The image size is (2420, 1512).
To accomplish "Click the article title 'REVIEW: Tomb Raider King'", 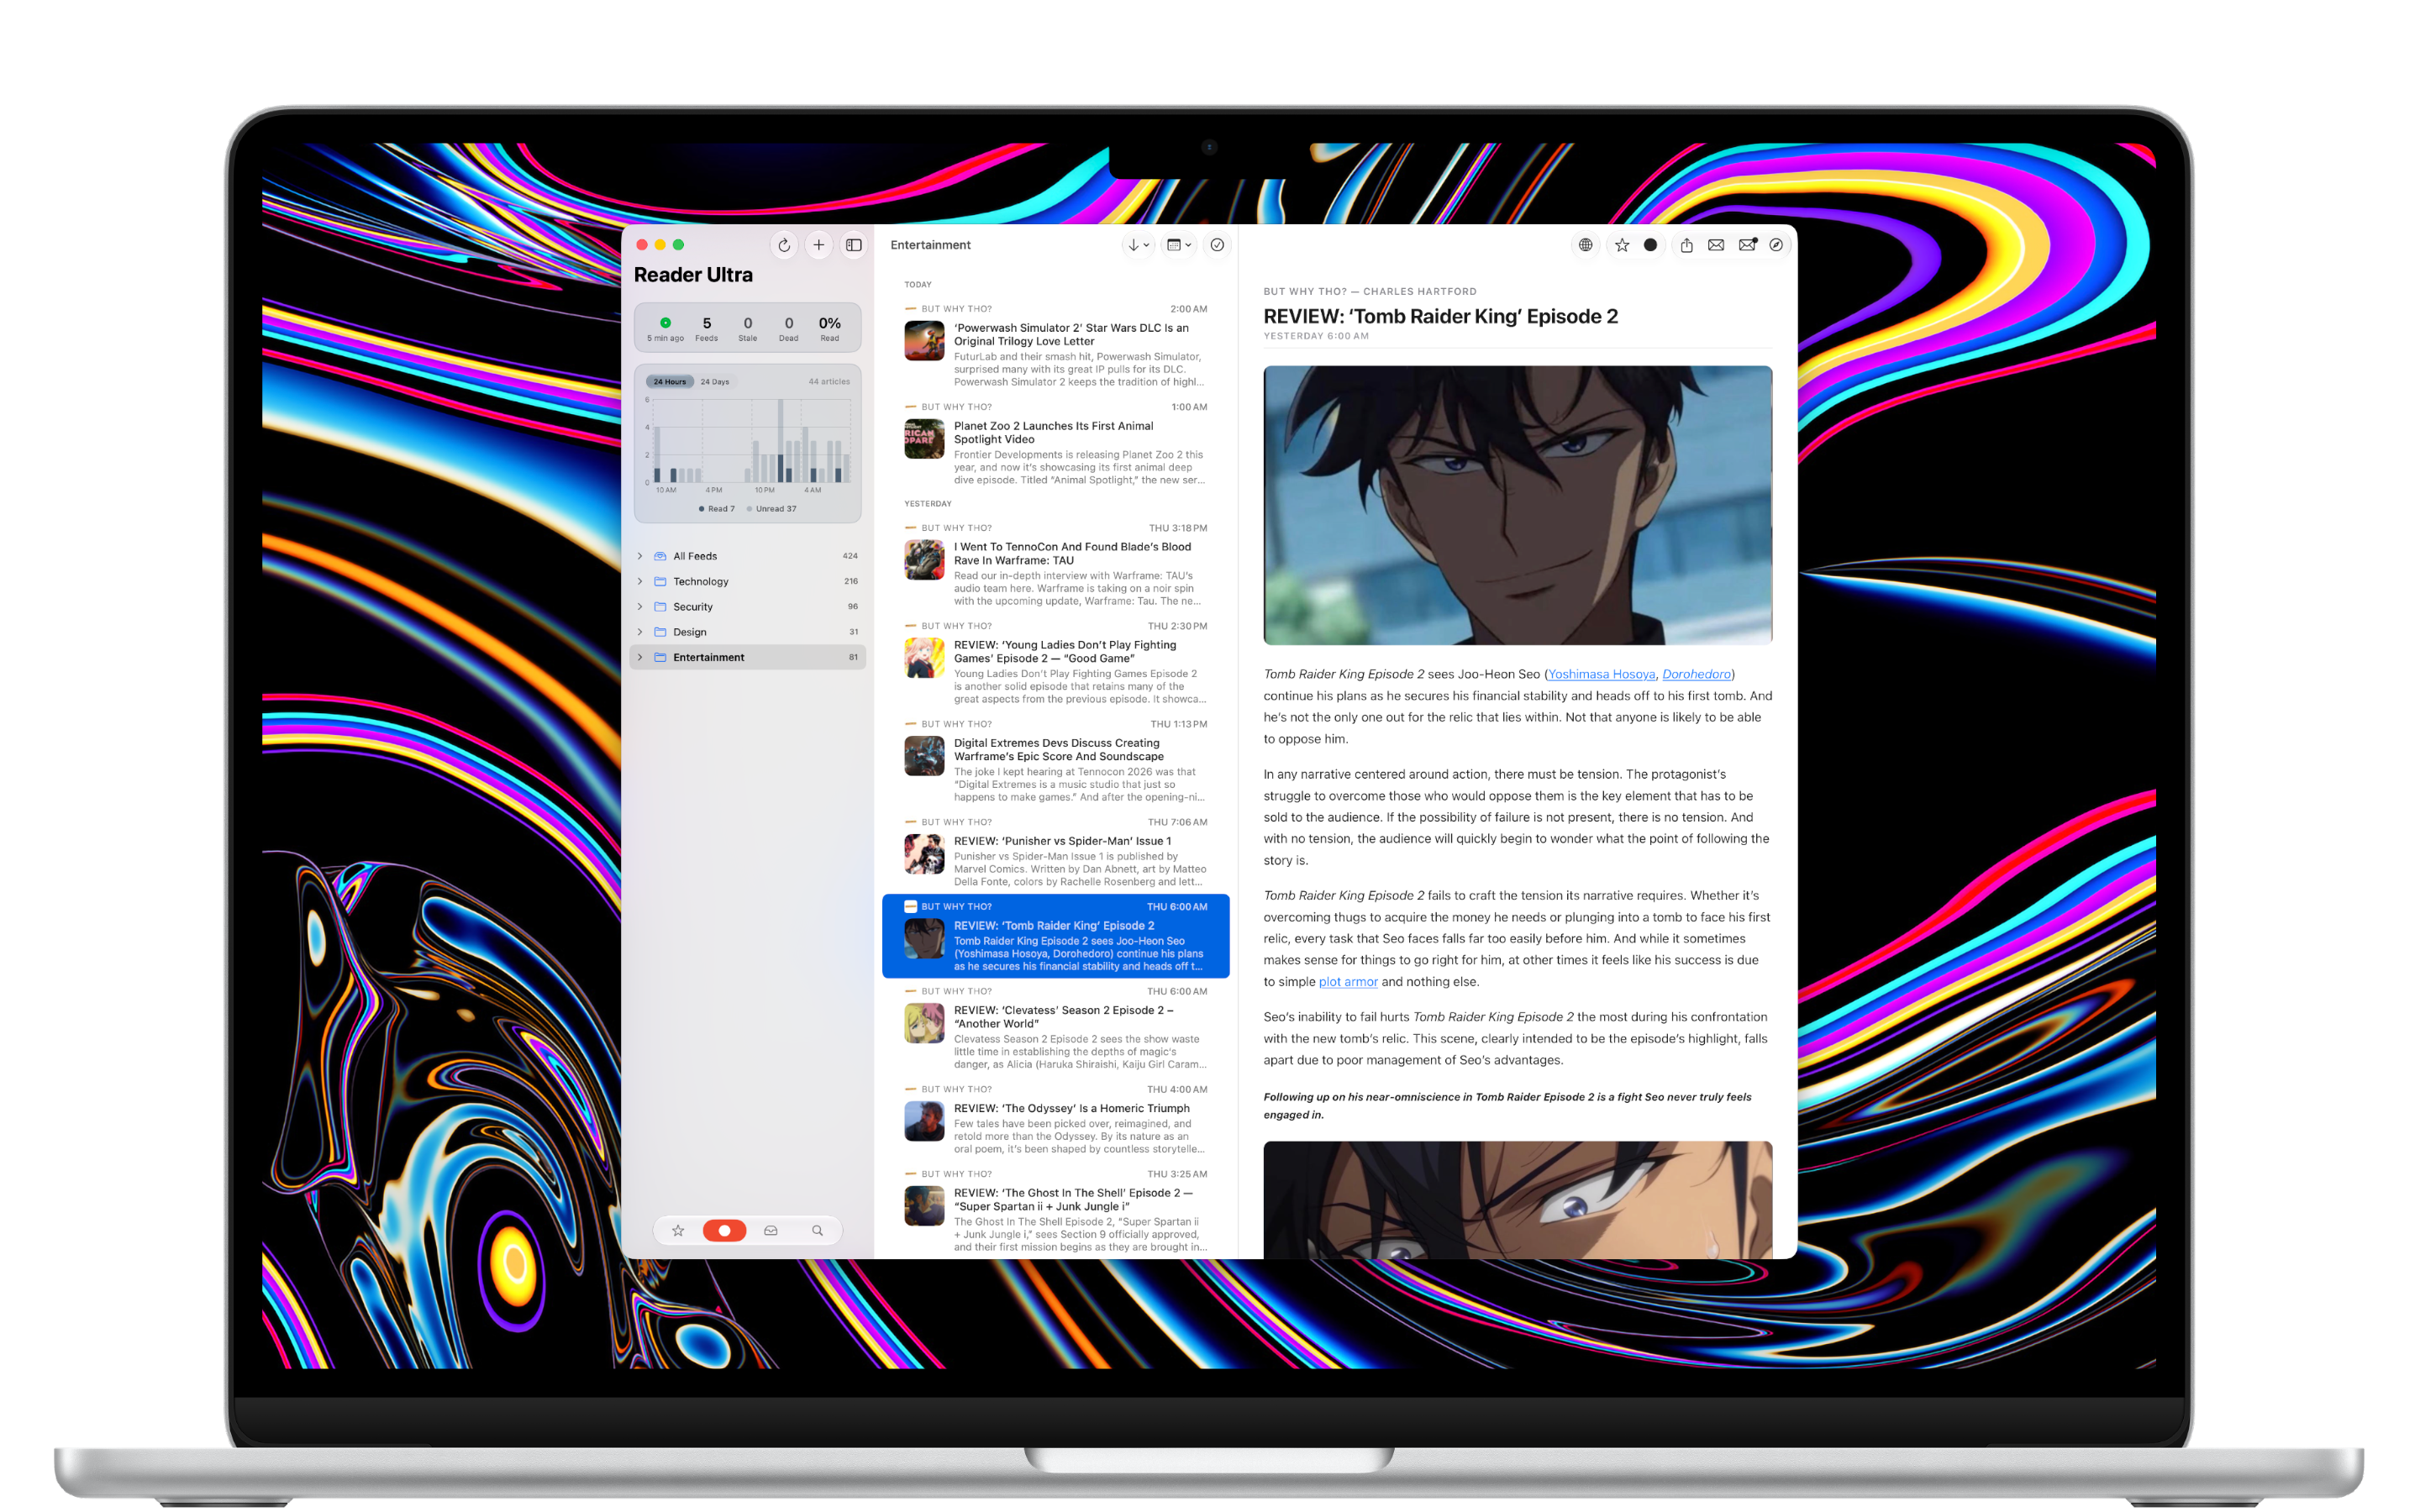I will click(x=1440, y=316).
